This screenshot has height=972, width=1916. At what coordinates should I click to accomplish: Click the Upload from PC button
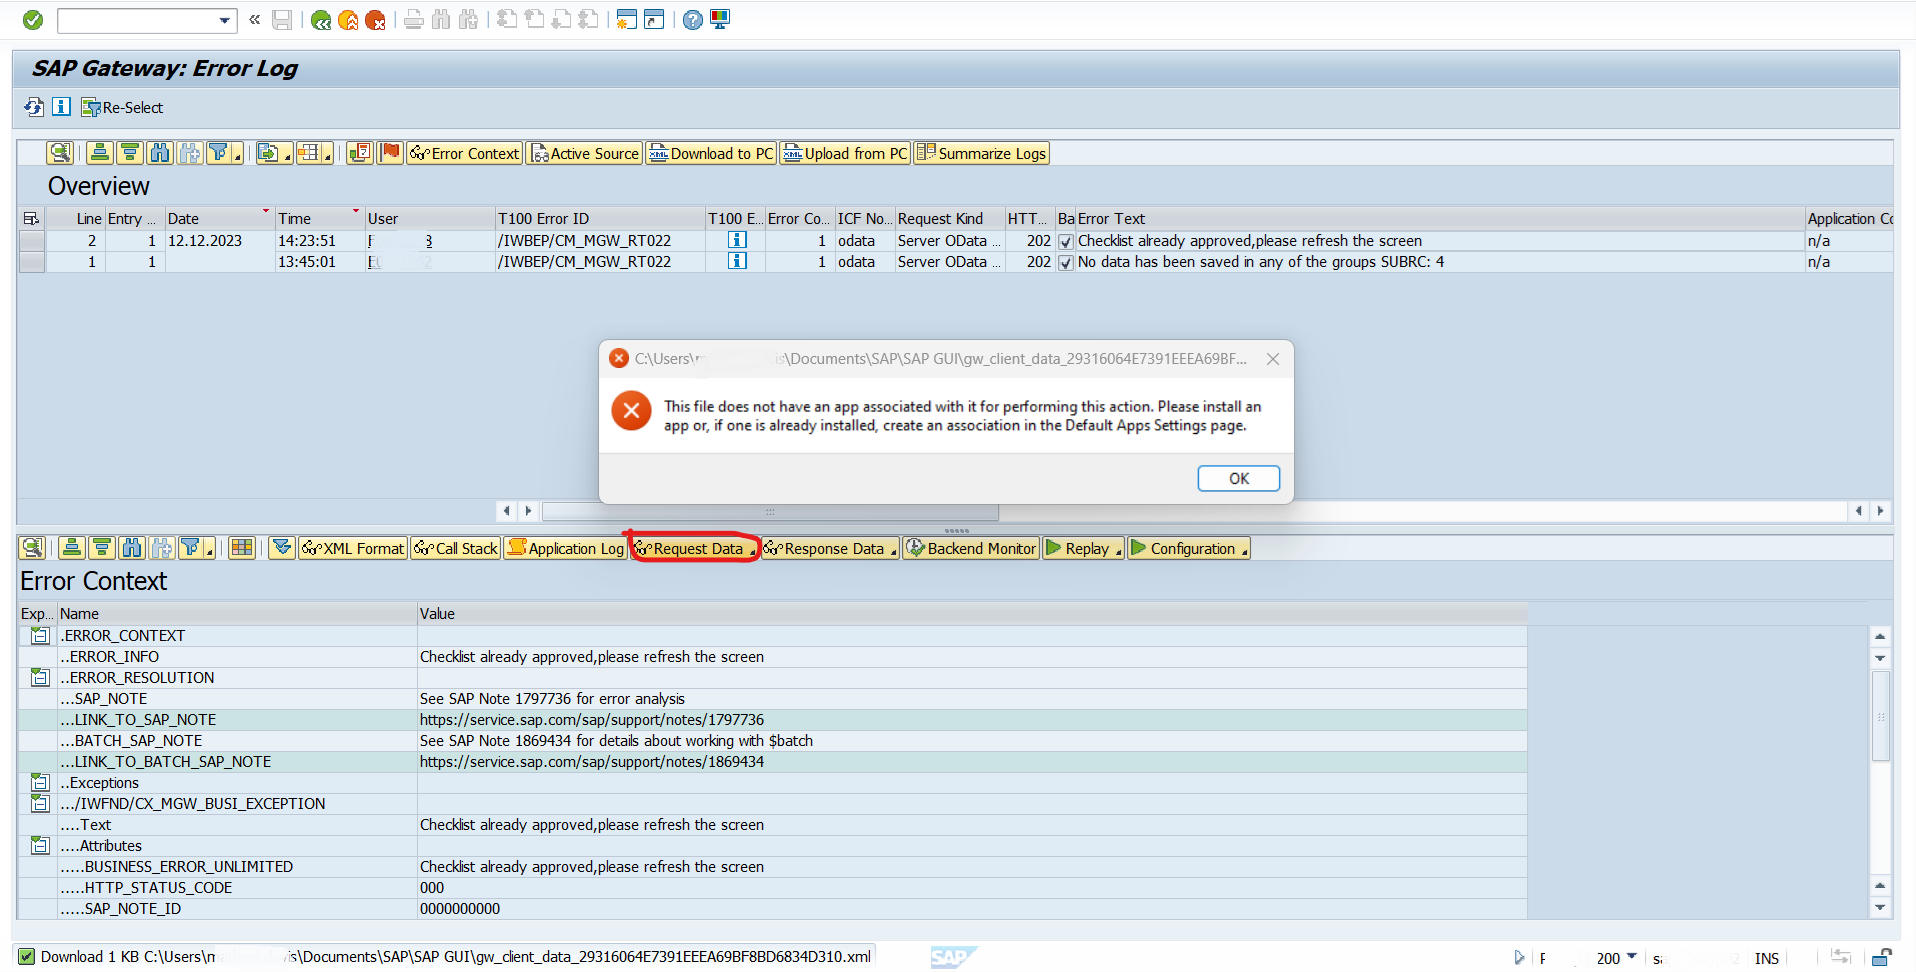pos(845,153)
